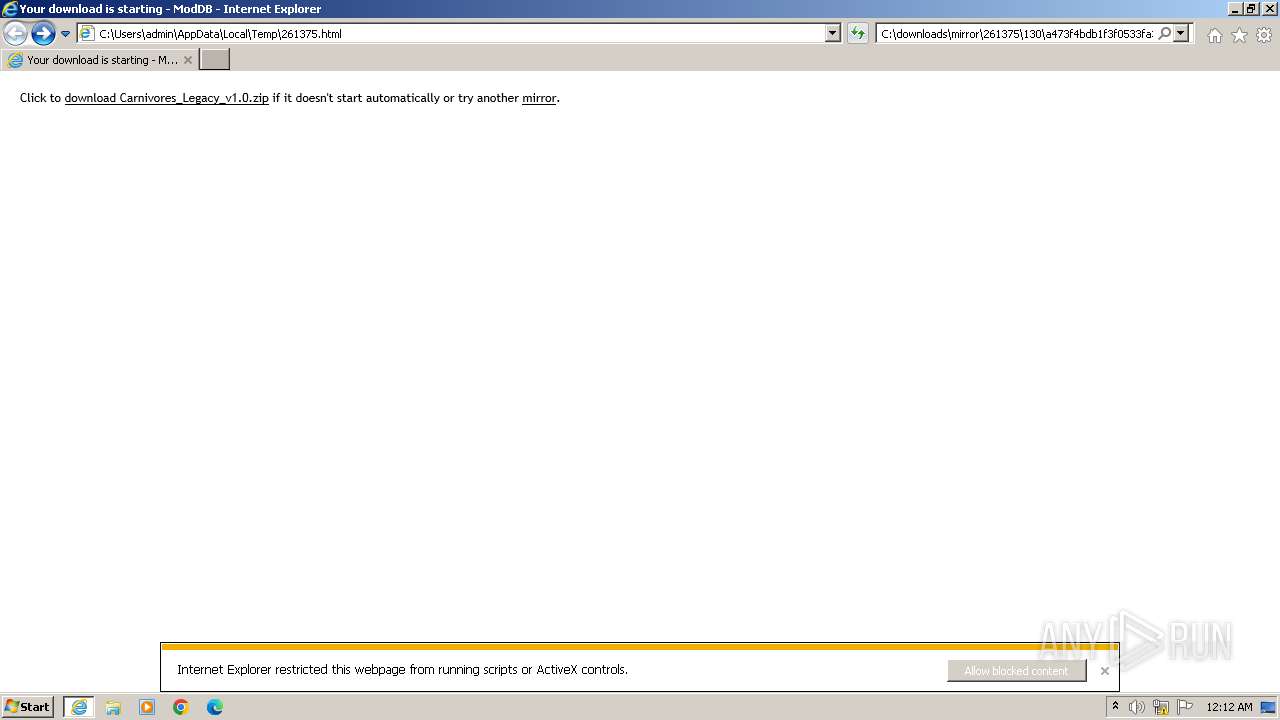Click the 12:12 AM clock

(1229, 707)
